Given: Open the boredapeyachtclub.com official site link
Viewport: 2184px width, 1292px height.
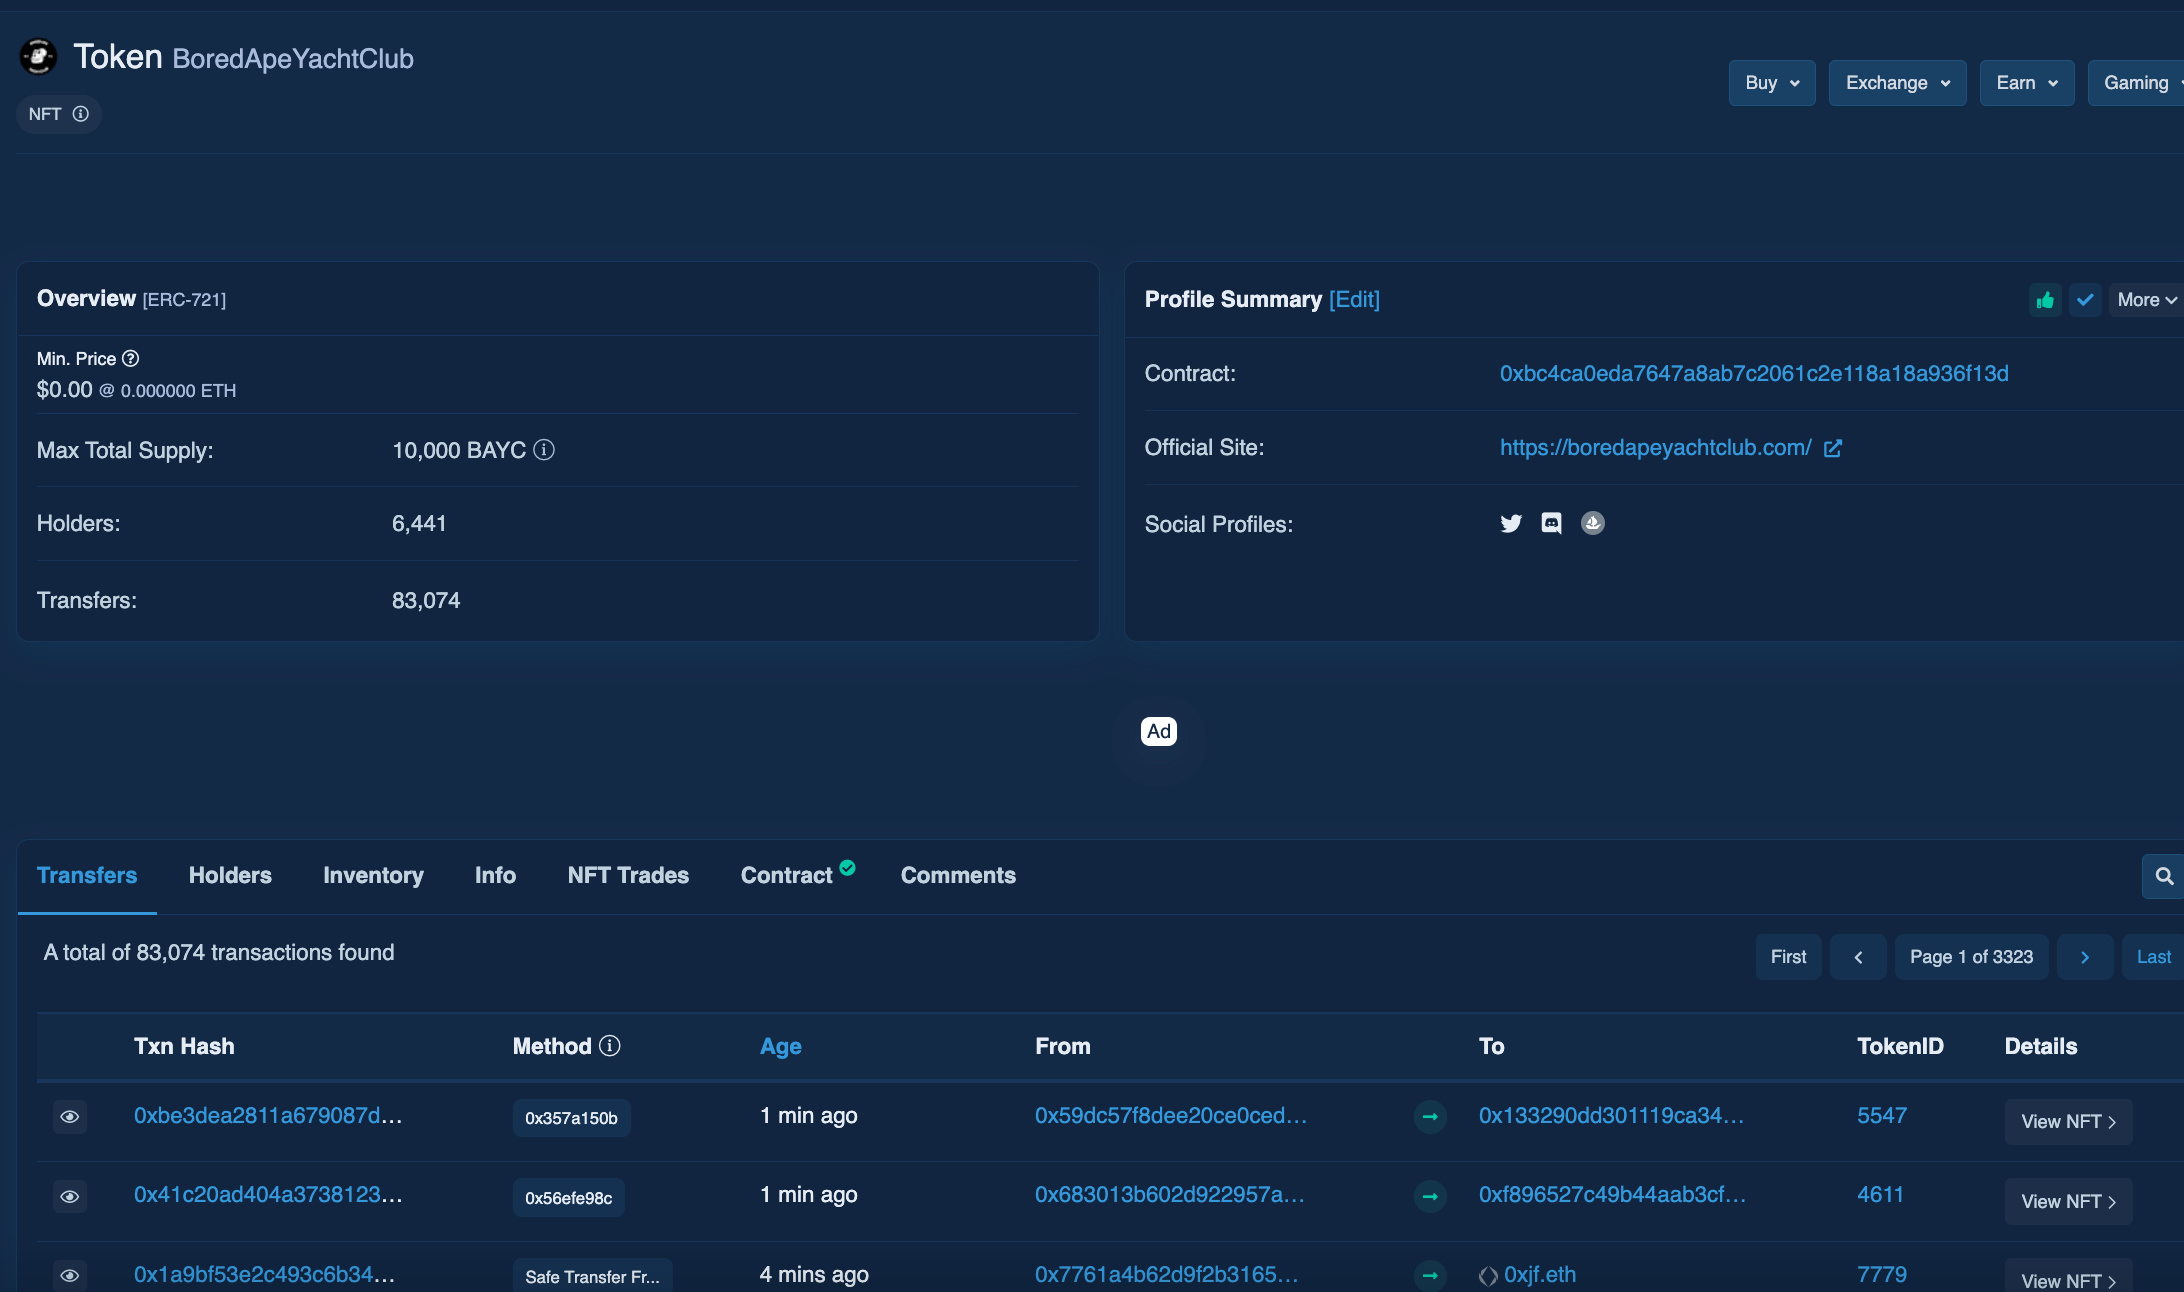Looking at the screenshot, I should pos(1656,447).
